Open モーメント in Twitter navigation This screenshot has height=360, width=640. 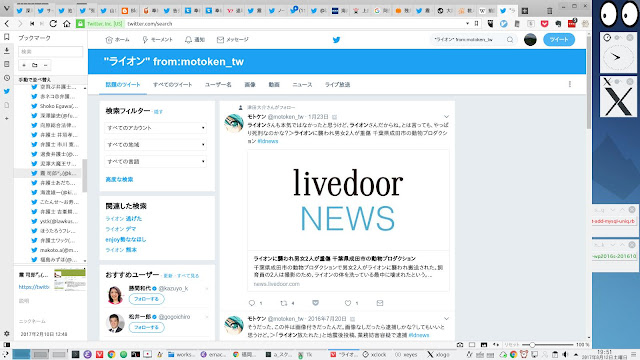tap(157, 40)
